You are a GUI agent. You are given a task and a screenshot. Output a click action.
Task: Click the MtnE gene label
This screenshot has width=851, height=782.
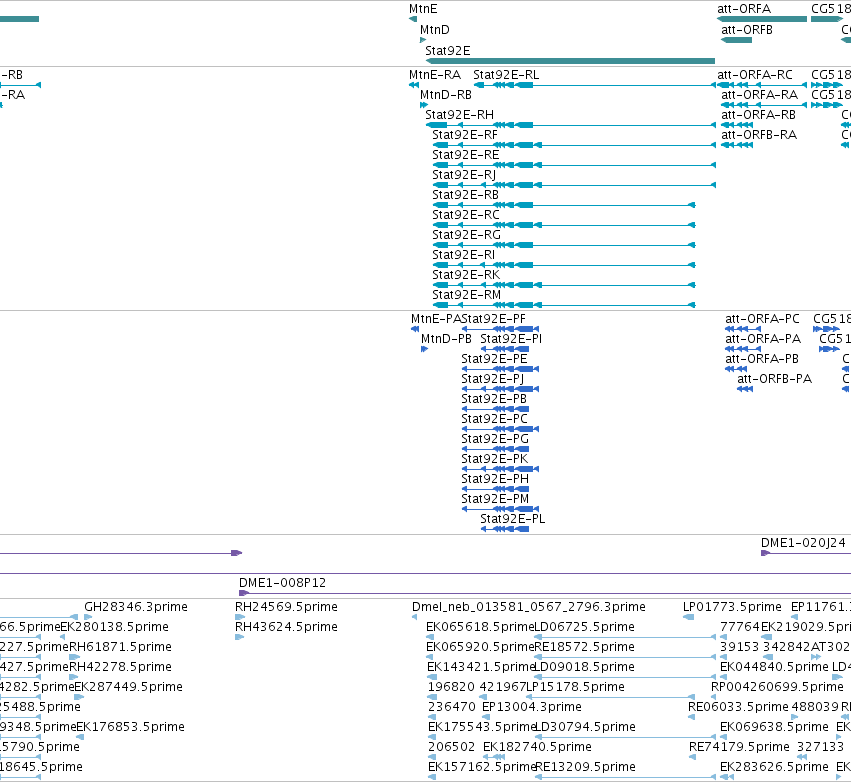(423, 9)
